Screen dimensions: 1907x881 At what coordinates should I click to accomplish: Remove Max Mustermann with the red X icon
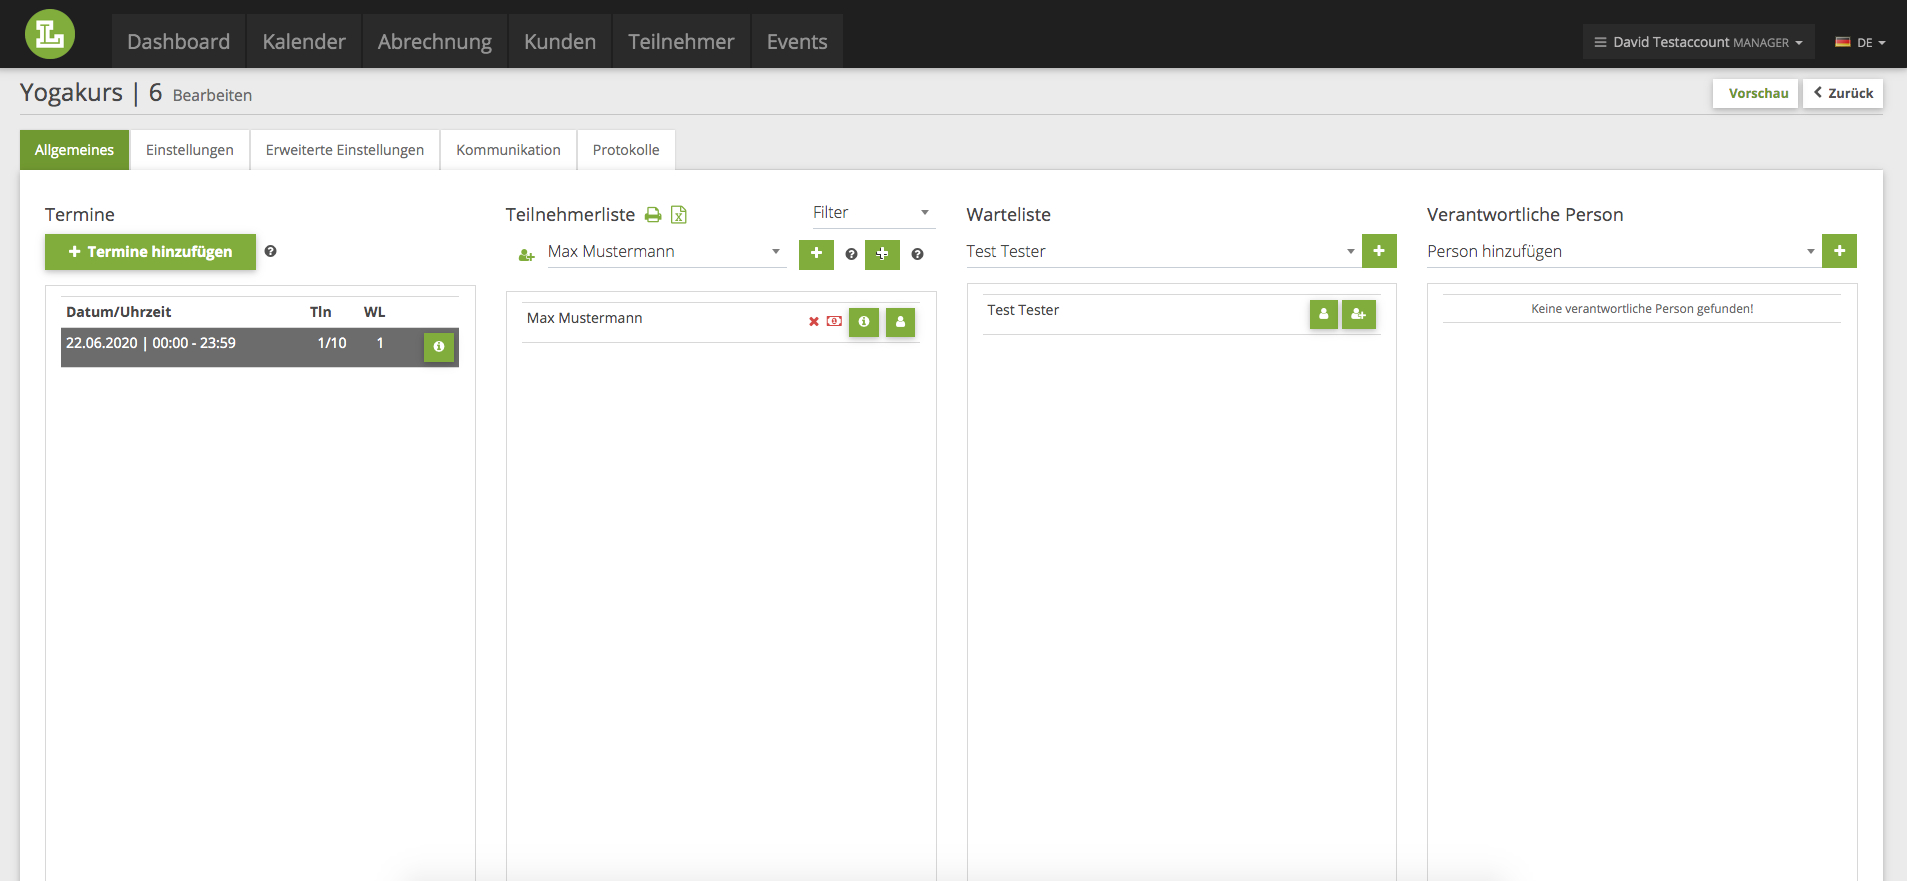click(814, 321)
